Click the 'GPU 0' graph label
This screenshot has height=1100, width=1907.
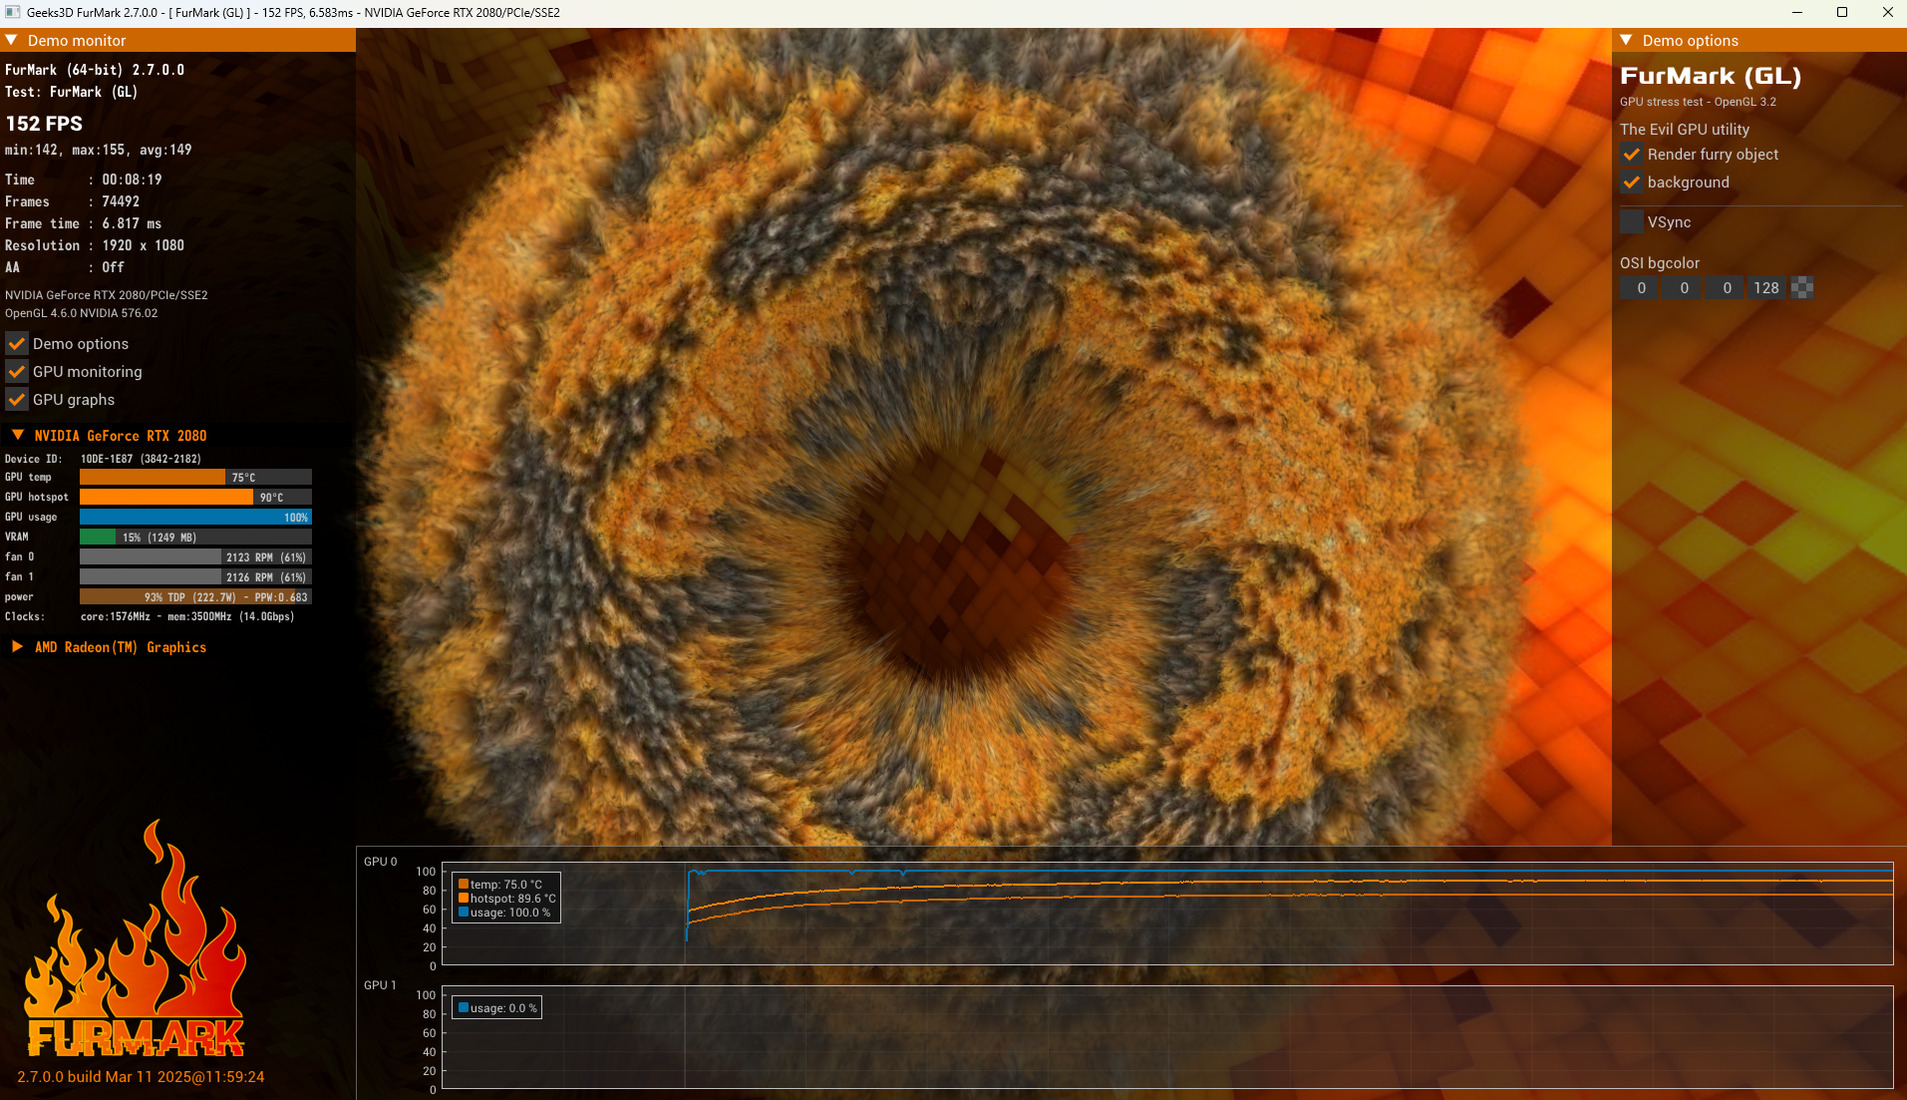click(380, 861)
